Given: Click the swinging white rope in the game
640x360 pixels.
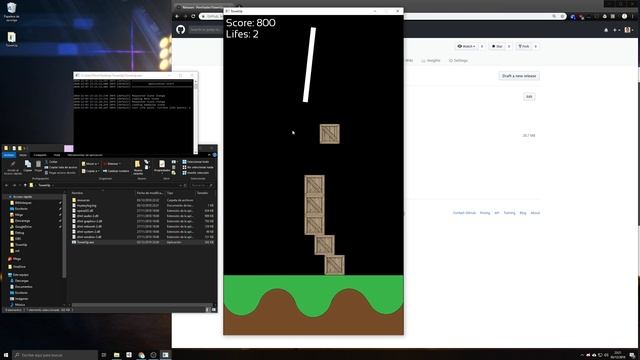Looking at the screenshot, I should click(x=309, y=64).
